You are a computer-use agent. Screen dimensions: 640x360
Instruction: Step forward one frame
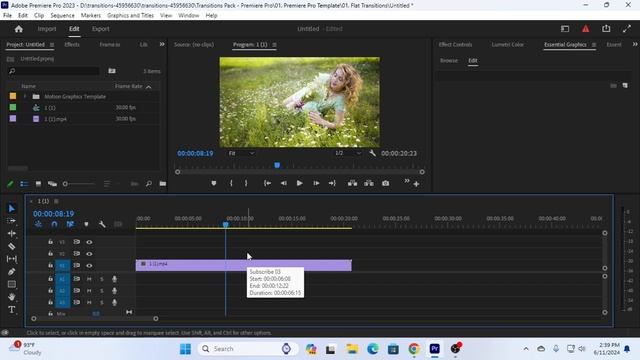pos(316,184)
